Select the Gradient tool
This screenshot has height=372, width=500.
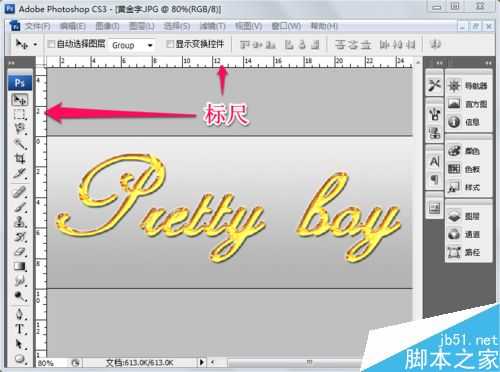(x=20, y=266)
